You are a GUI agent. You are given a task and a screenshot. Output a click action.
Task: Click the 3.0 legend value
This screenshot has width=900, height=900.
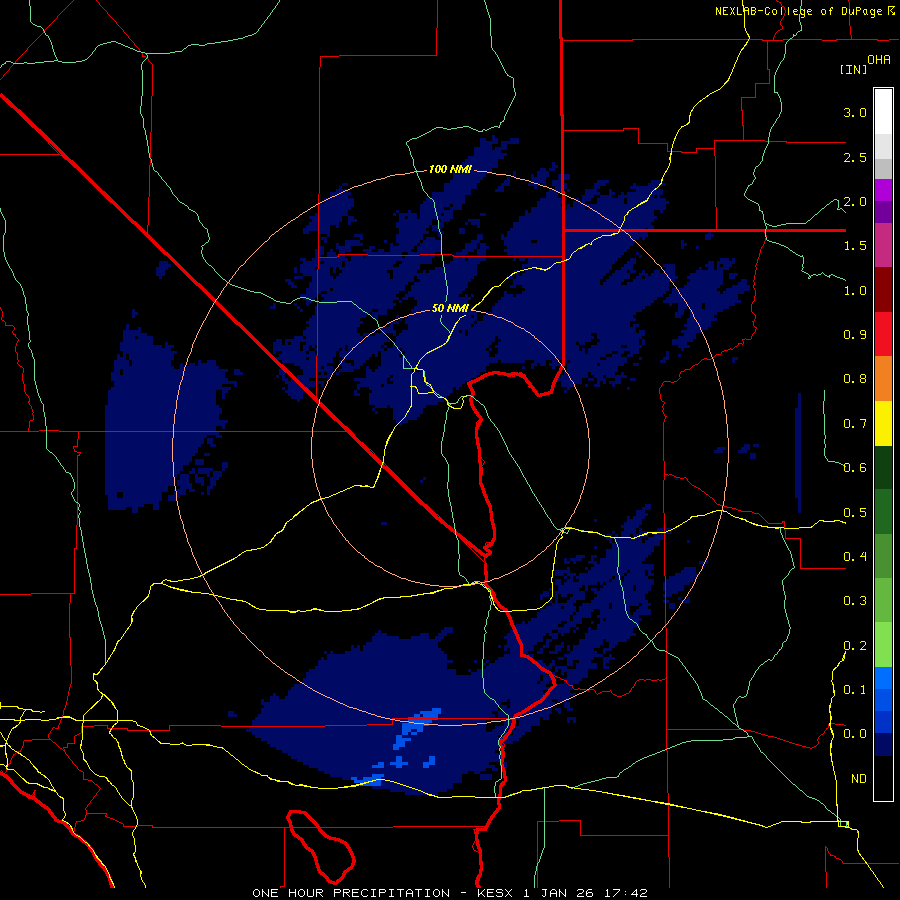pyautogui.click(x=855, y=112)
